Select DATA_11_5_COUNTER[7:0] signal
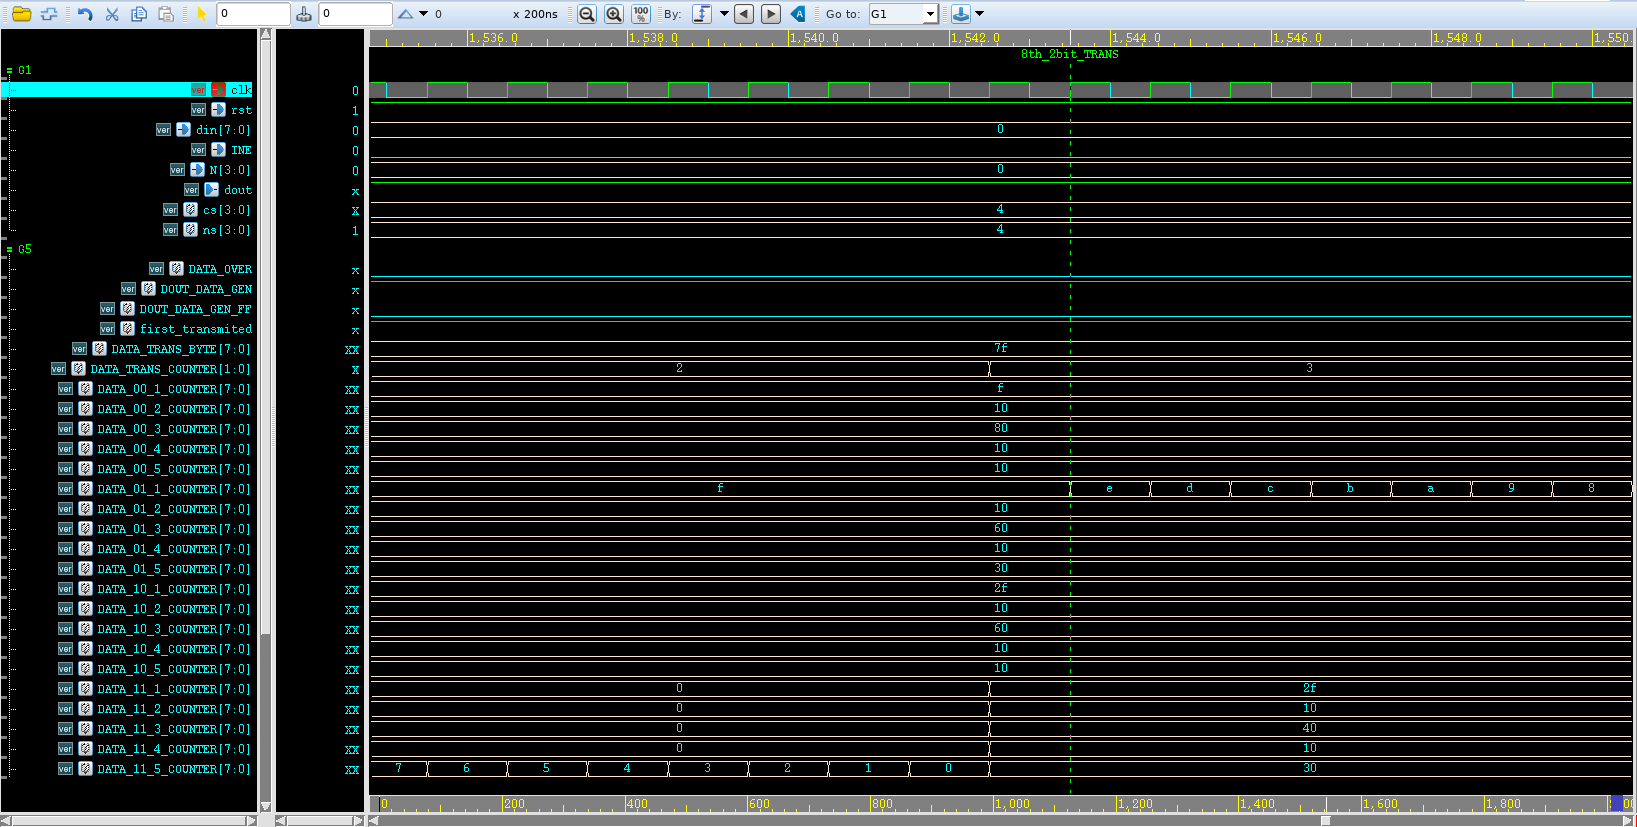This screenshot has width=1637, height=827. (x=174, y=769)
